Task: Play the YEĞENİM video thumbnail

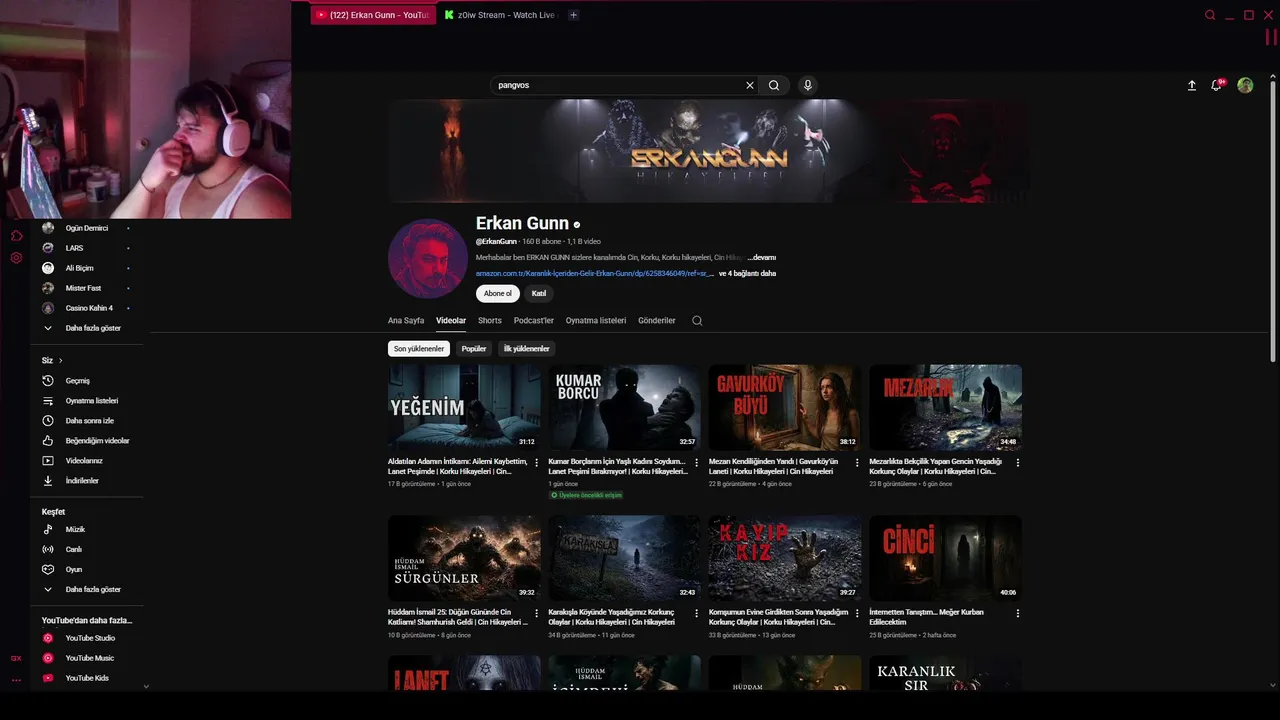Action: pyautogui.click(x=464, y=407)
